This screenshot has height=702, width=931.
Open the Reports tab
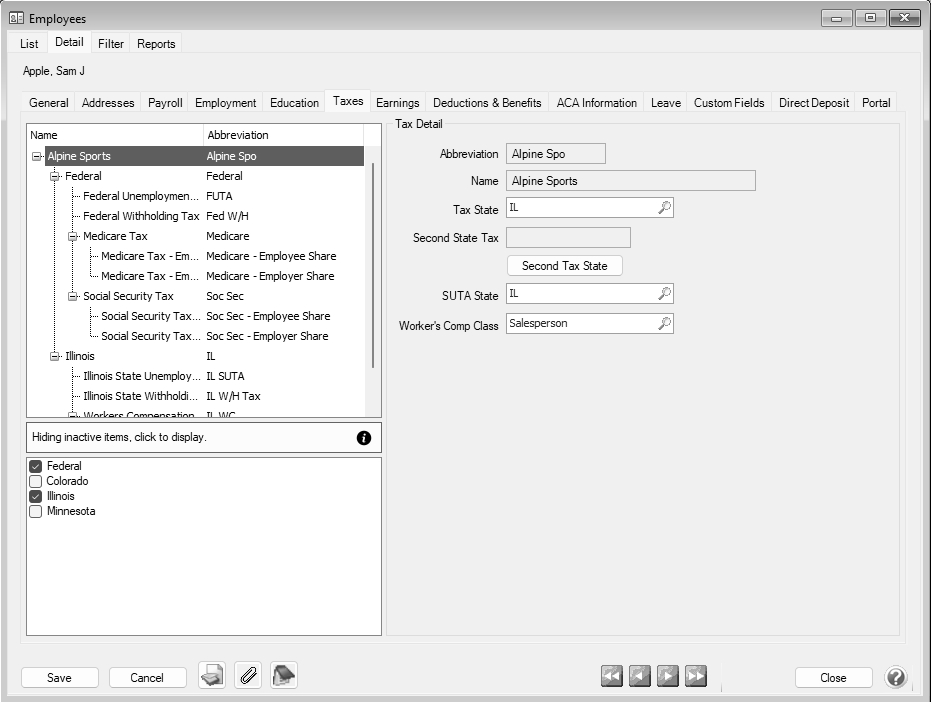tap(156, 44)
